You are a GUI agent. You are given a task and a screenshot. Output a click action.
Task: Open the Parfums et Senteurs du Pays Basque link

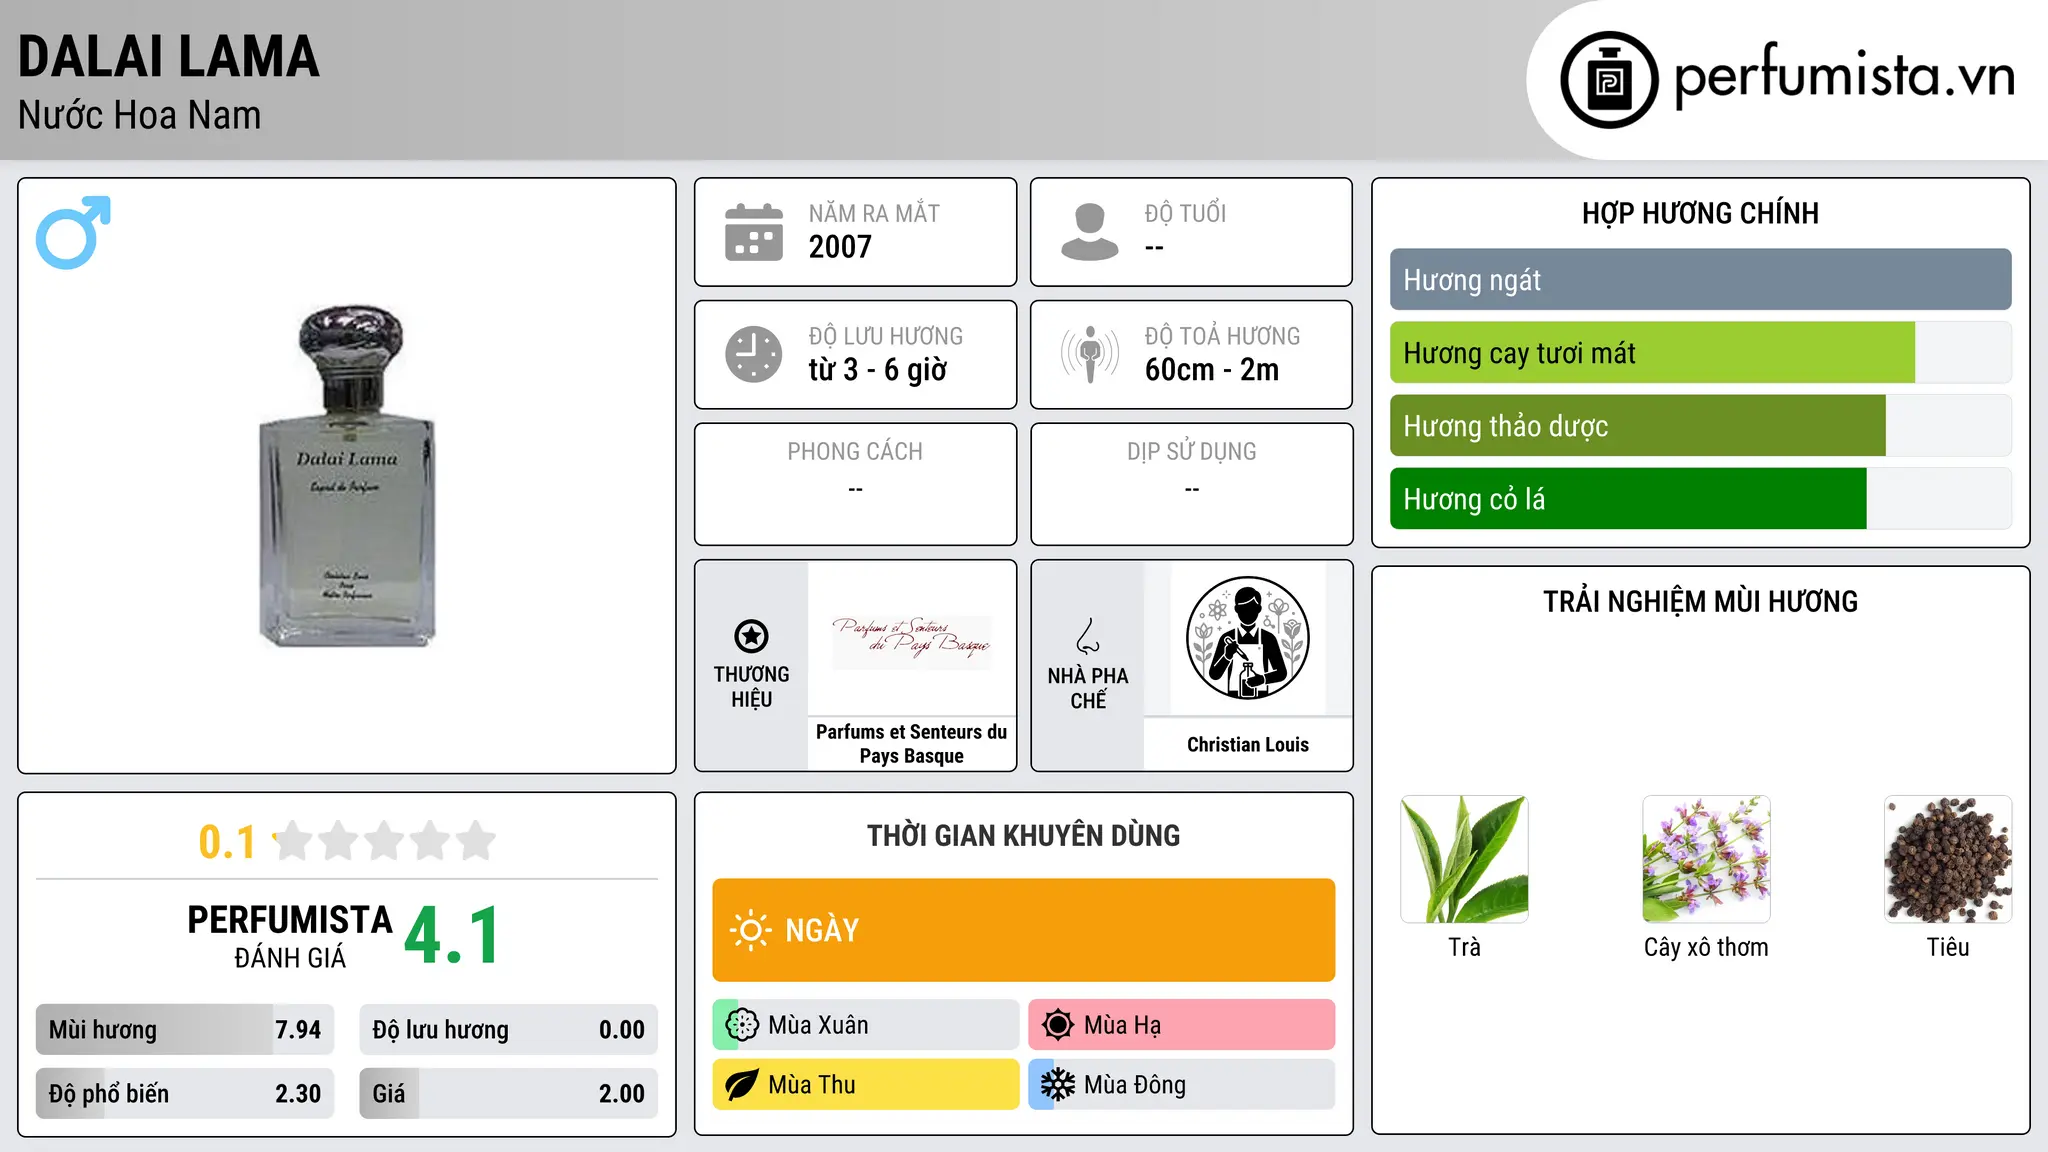tap(912, 744)
